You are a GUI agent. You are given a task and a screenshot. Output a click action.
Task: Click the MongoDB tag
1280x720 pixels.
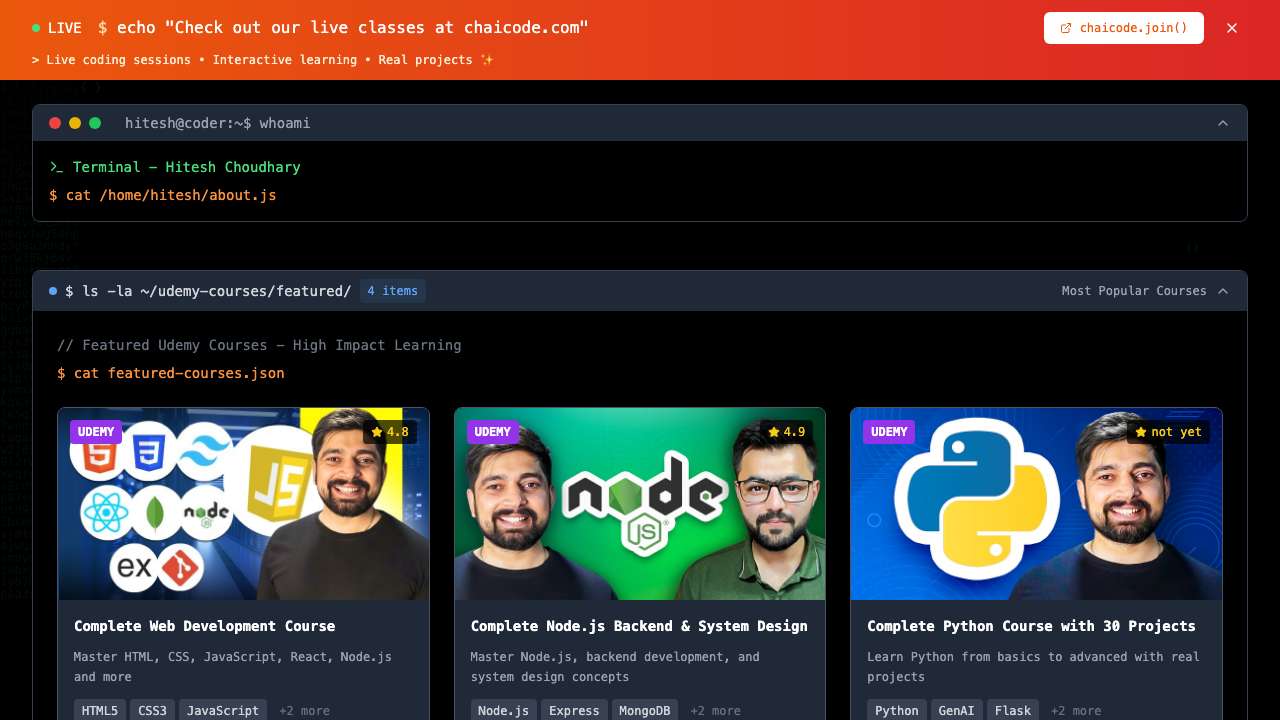click(645, 710)
